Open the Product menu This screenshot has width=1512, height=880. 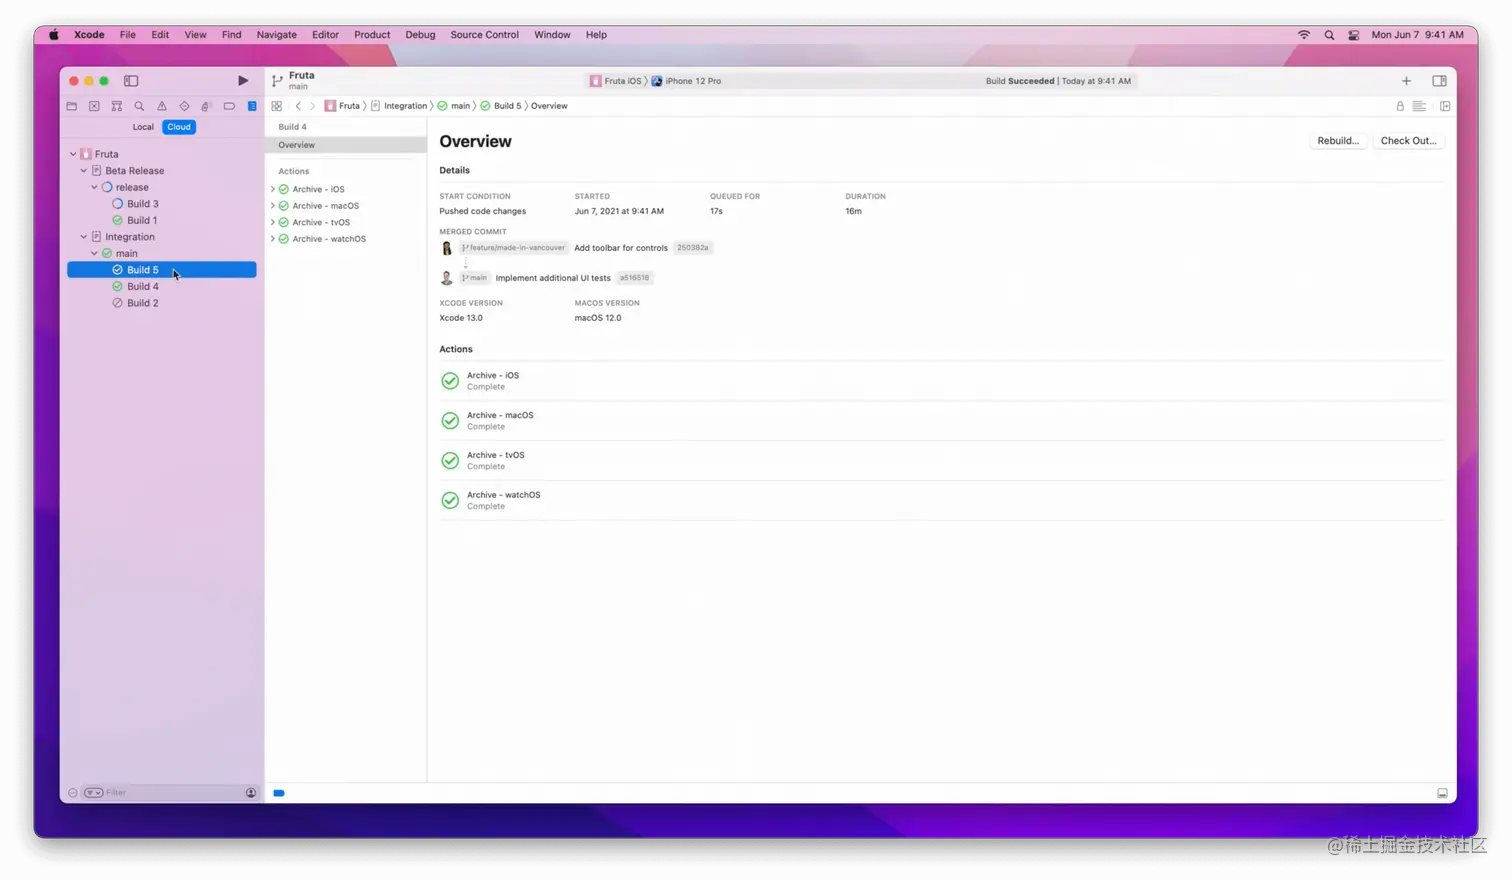pos(372,35)
